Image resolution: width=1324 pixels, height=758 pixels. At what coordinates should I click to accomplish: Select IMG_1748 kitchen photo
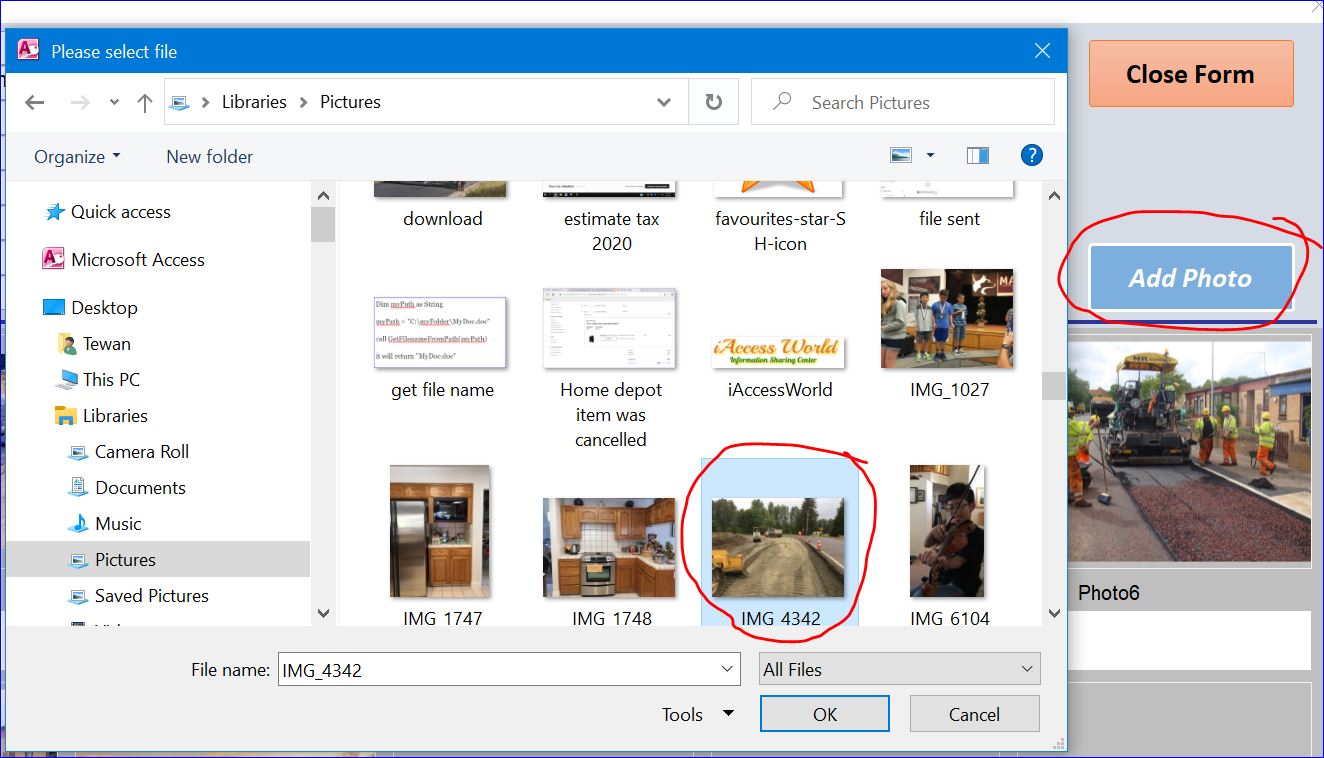tap(610, 560)
